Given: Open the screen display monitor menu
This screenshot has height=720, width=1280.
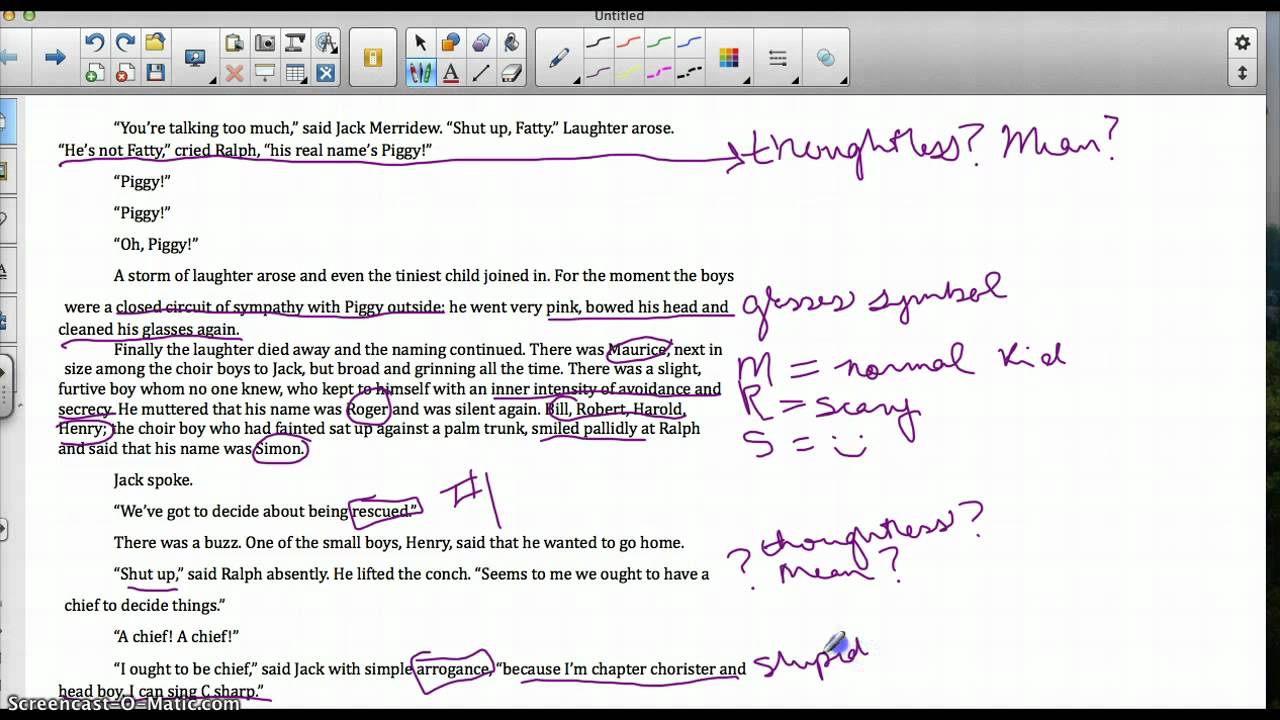Looking at the screenshot, I should coord(196,58).
